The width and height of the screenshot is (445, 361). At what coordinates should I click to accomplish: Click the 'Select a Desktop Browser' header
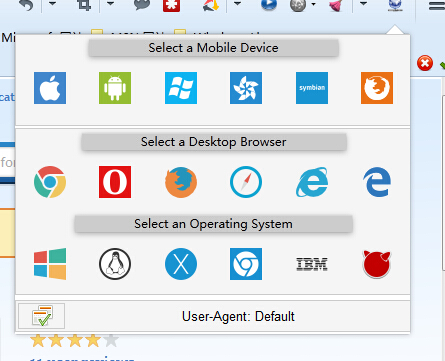click(213, 142)
